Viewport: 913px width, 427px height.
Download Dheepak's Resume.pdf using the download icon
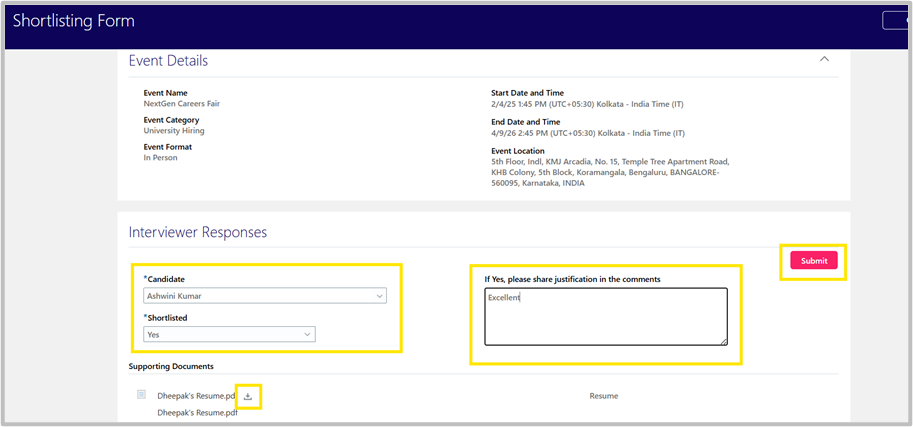[248, 397]
